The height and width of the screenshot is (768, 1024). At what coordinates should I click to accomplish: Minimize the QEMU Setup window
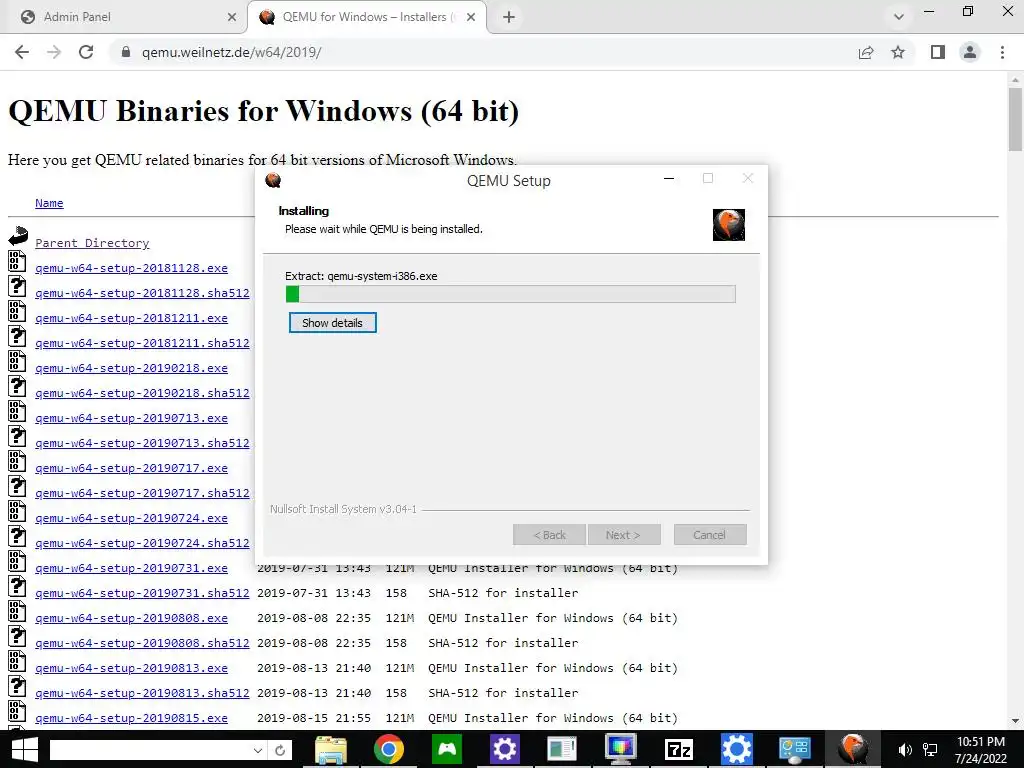click(x=669, y=179)
